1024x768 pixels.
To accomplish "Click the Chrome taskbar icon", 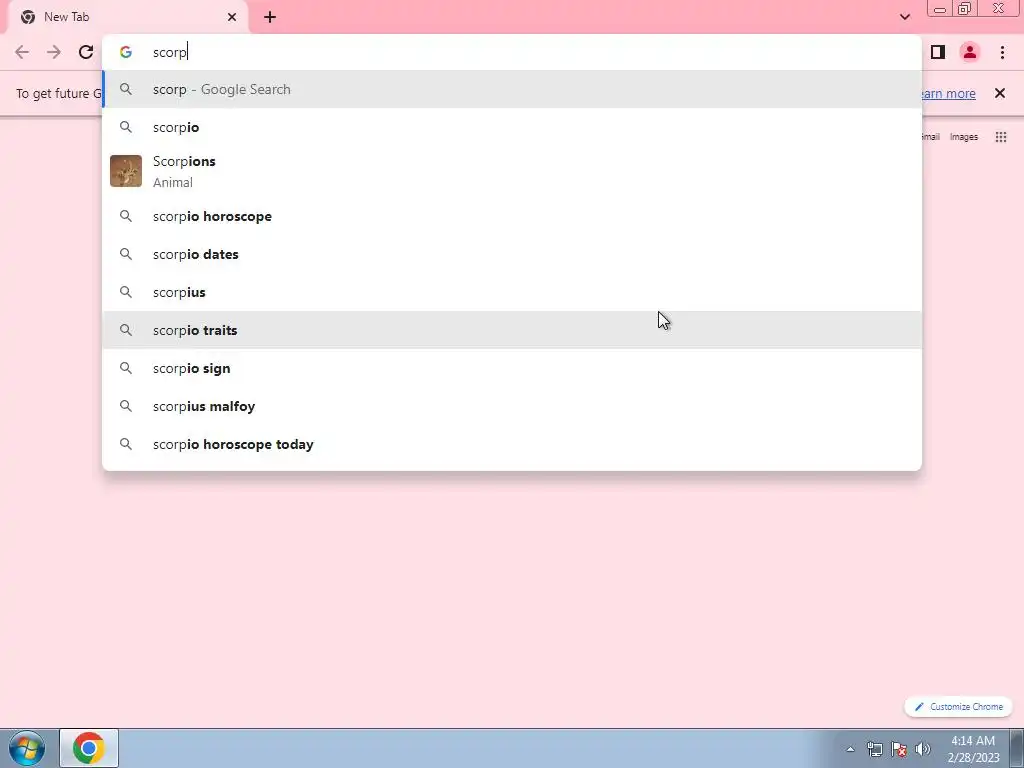I will (x=89, y=748).
